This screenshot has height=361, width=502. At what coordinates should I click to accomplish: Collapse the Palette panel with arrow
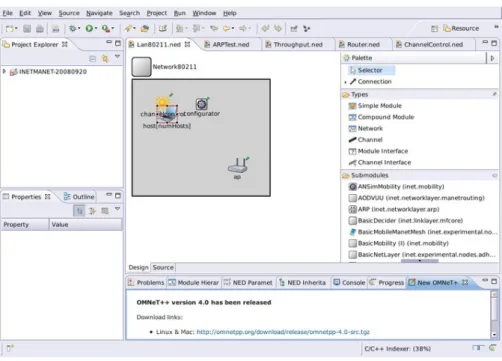(493, 58)
